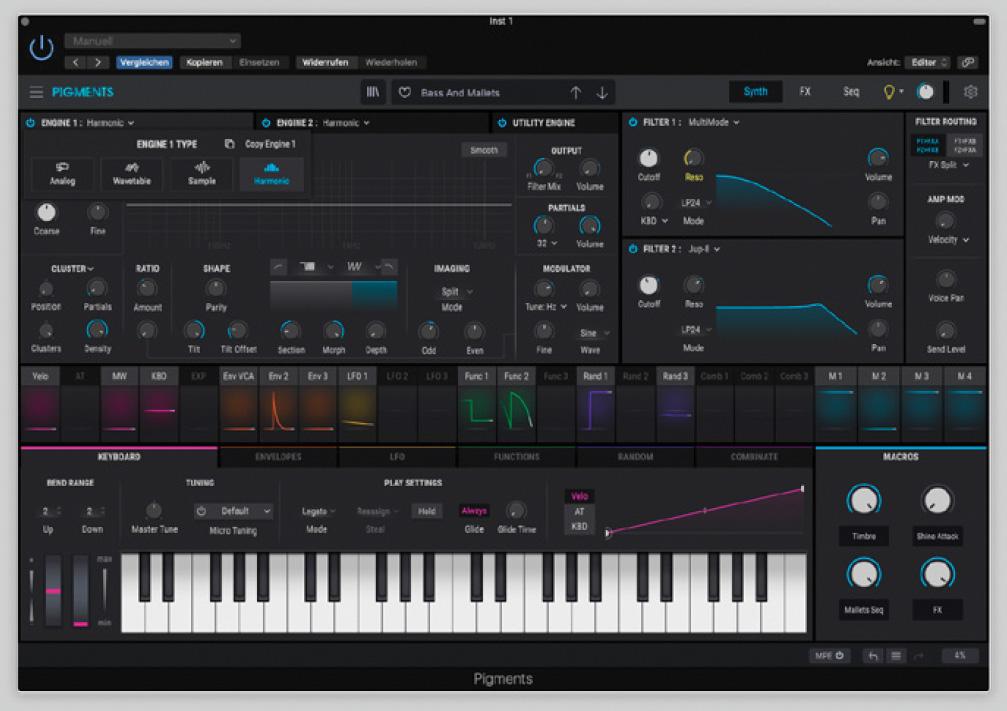Click Filter 2 Cutoff knob

click(649, 285)
